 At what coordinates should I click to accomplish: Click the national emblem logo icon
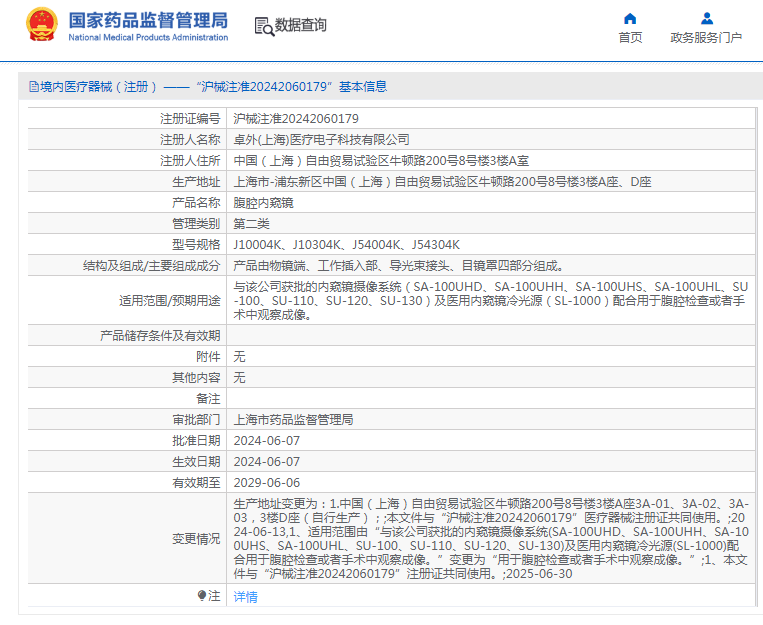pos(42,25)
